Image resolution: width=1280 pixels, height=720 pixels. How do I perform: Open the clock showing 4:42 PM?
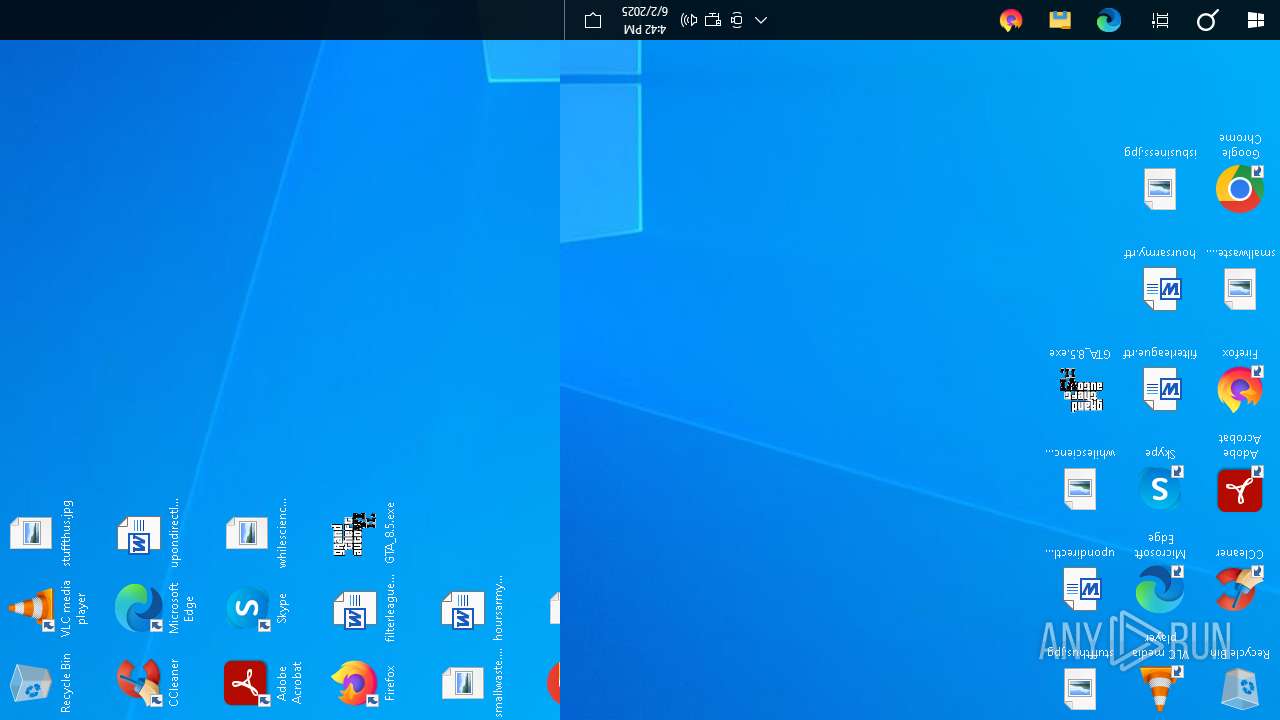coord(644,20)
